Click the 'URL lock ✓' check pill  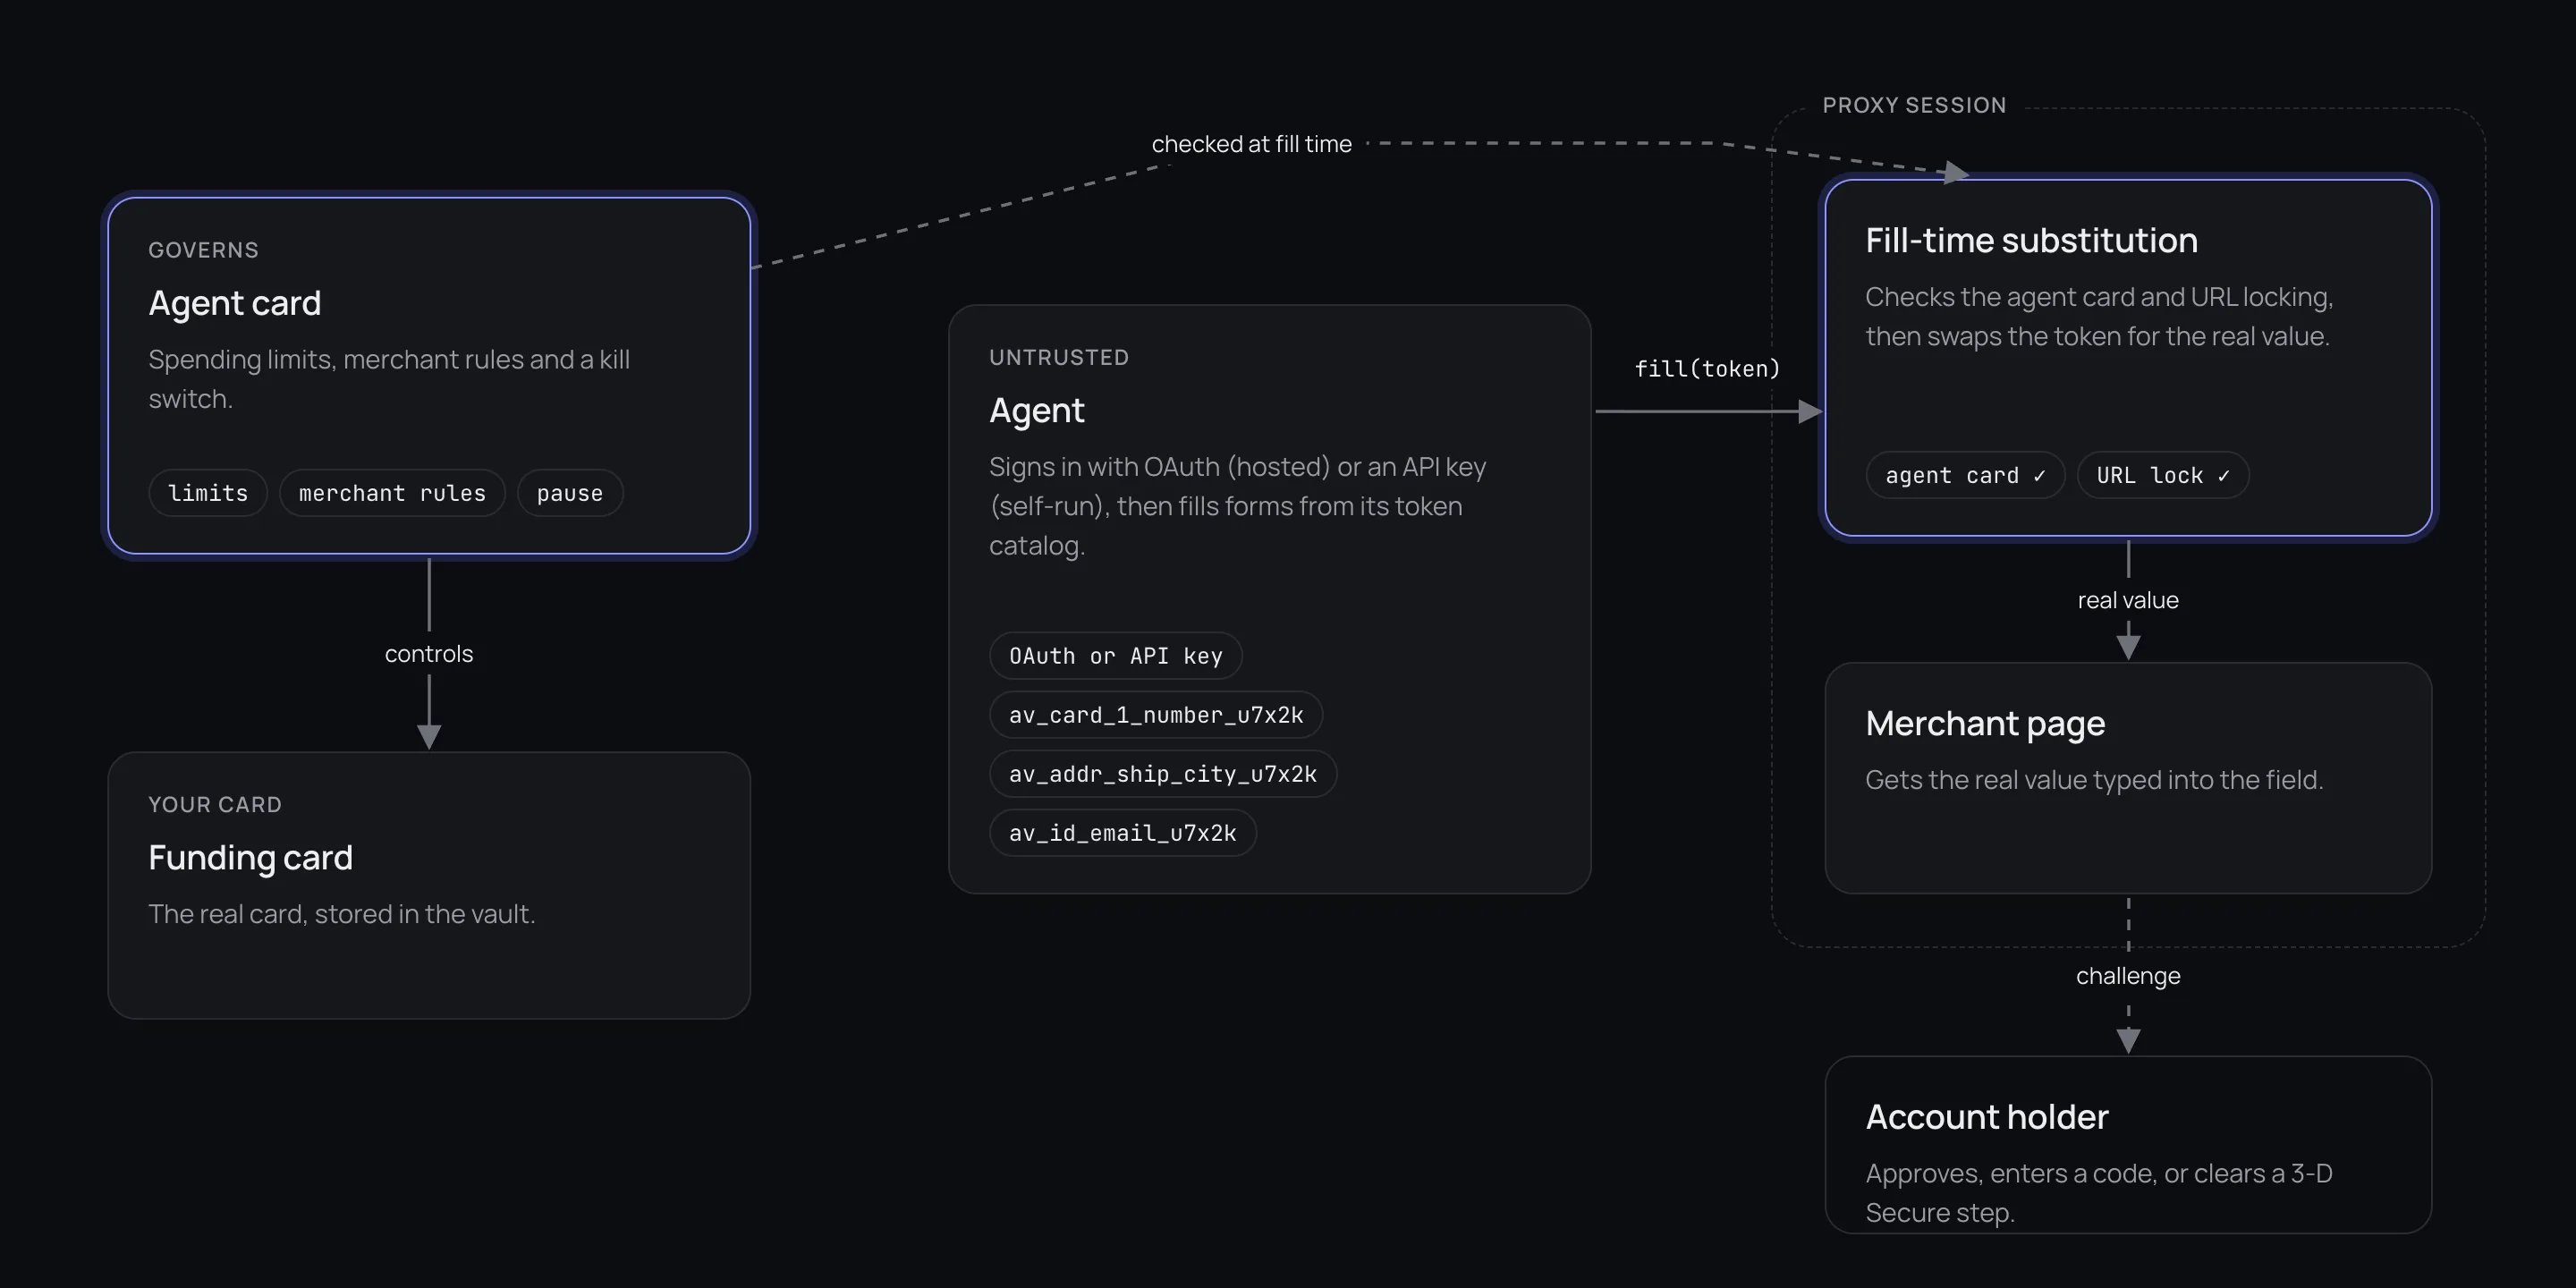pos(2163,475)
